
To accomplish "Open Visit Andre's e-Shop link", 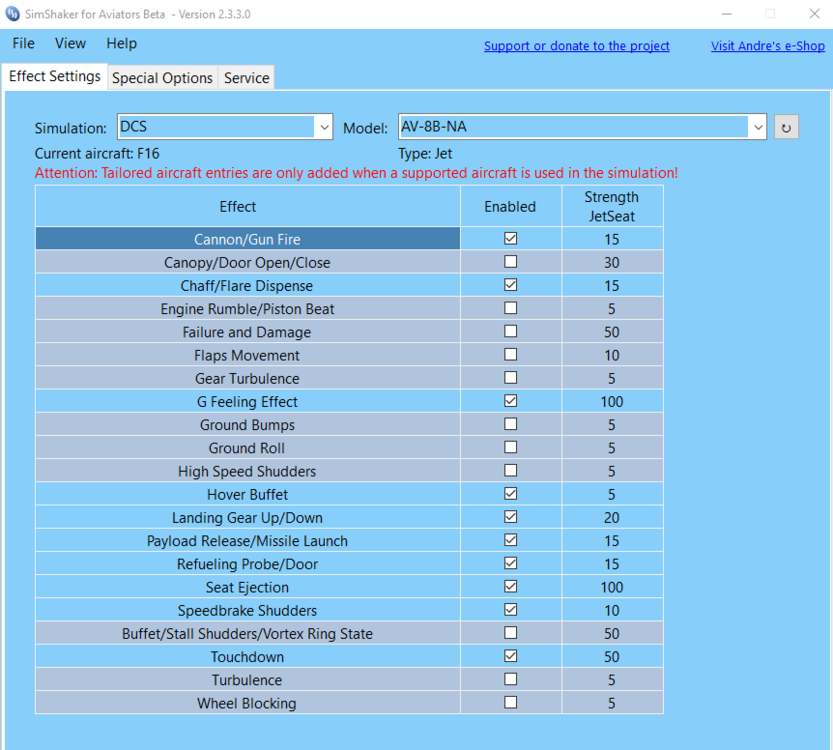I will pos(768,46).
